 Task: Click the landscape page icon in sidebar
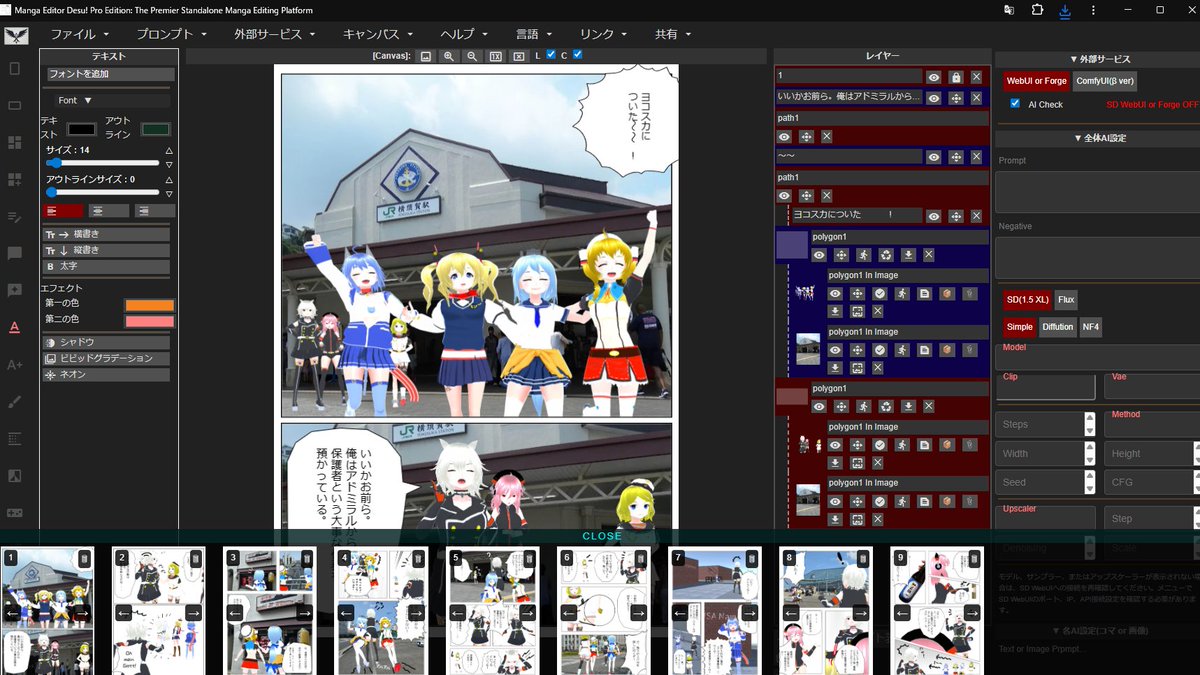coord(14,105)
